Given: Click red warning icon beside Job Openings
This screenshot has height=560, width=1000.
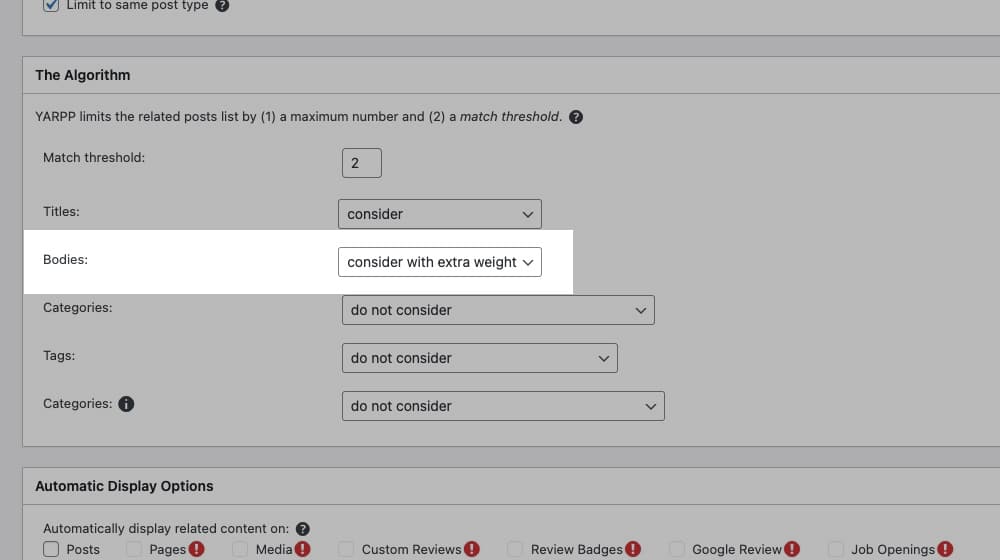Looking at the screenshot, I should 945,549.
